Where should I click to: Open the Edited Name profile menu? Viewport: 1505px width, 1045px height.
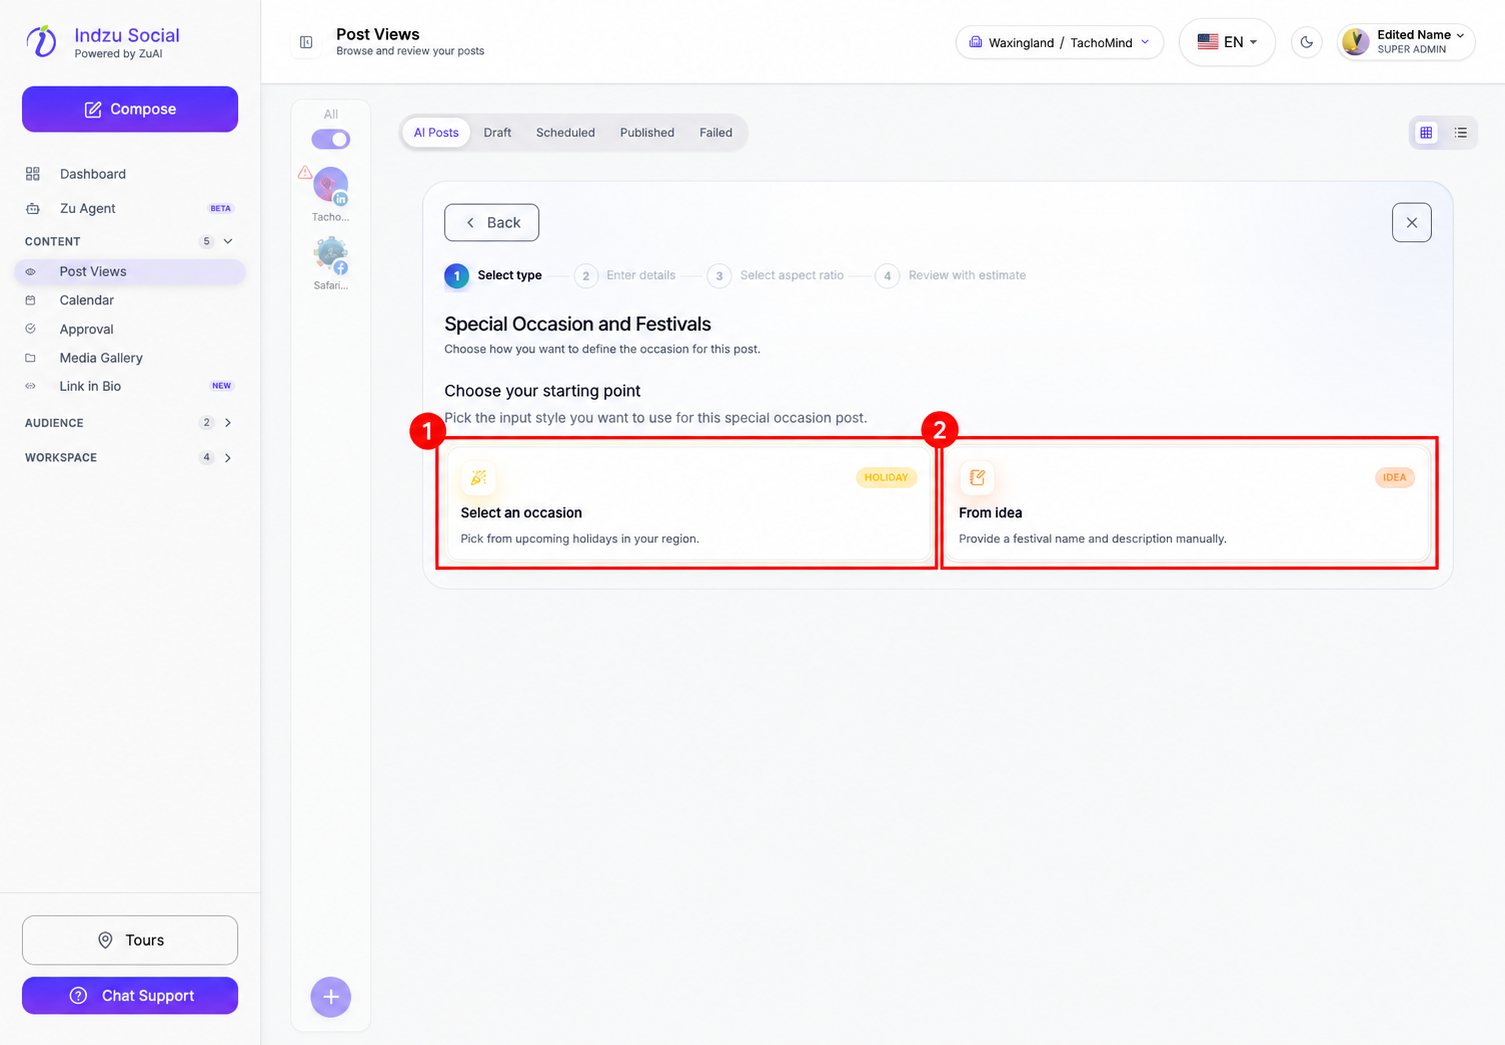click(1406, 42)
